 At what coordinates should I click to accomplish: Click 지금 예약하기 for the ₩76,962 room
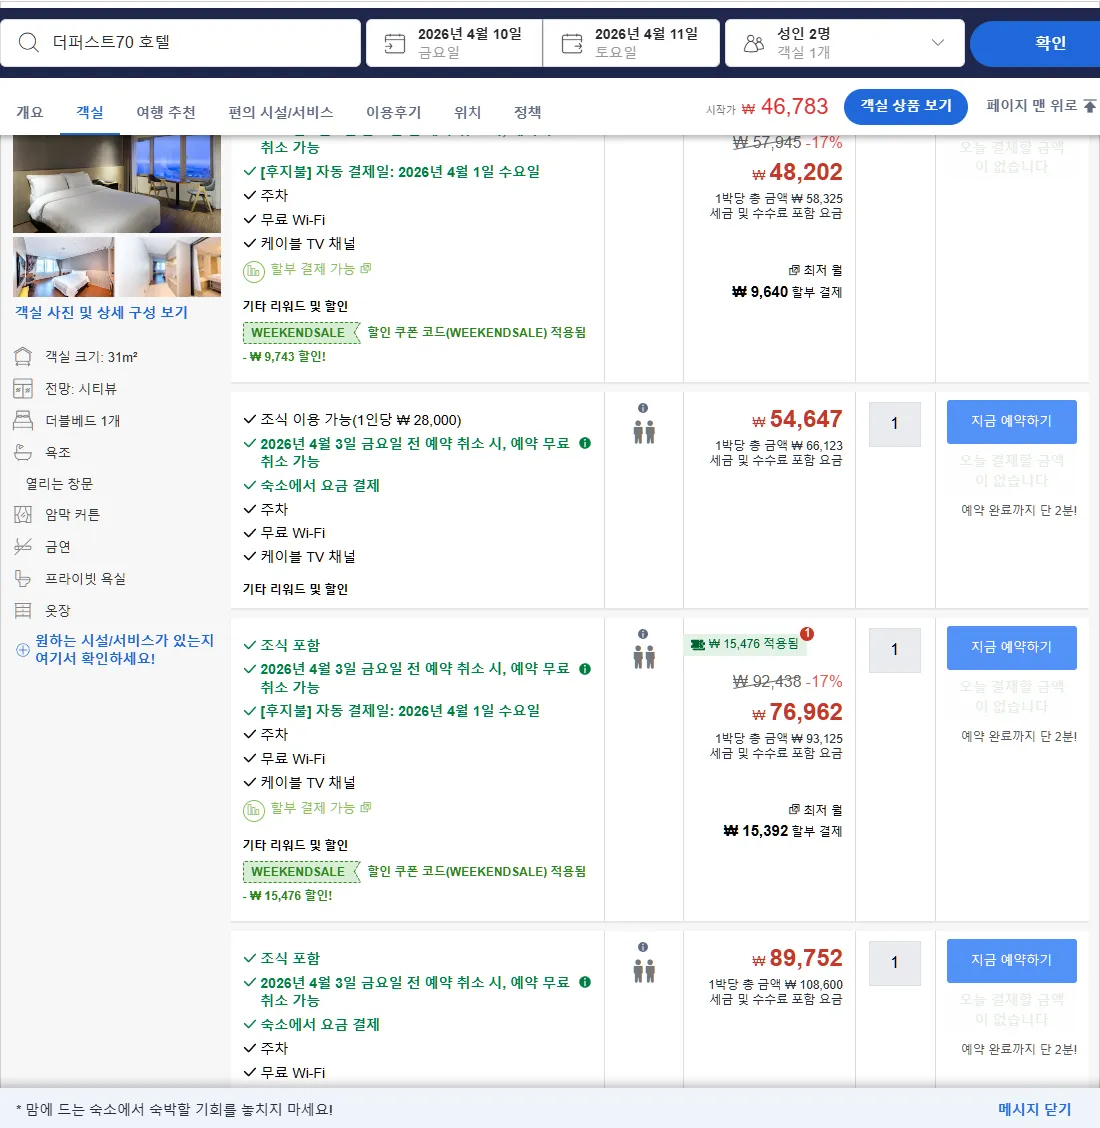point(1012,647)
